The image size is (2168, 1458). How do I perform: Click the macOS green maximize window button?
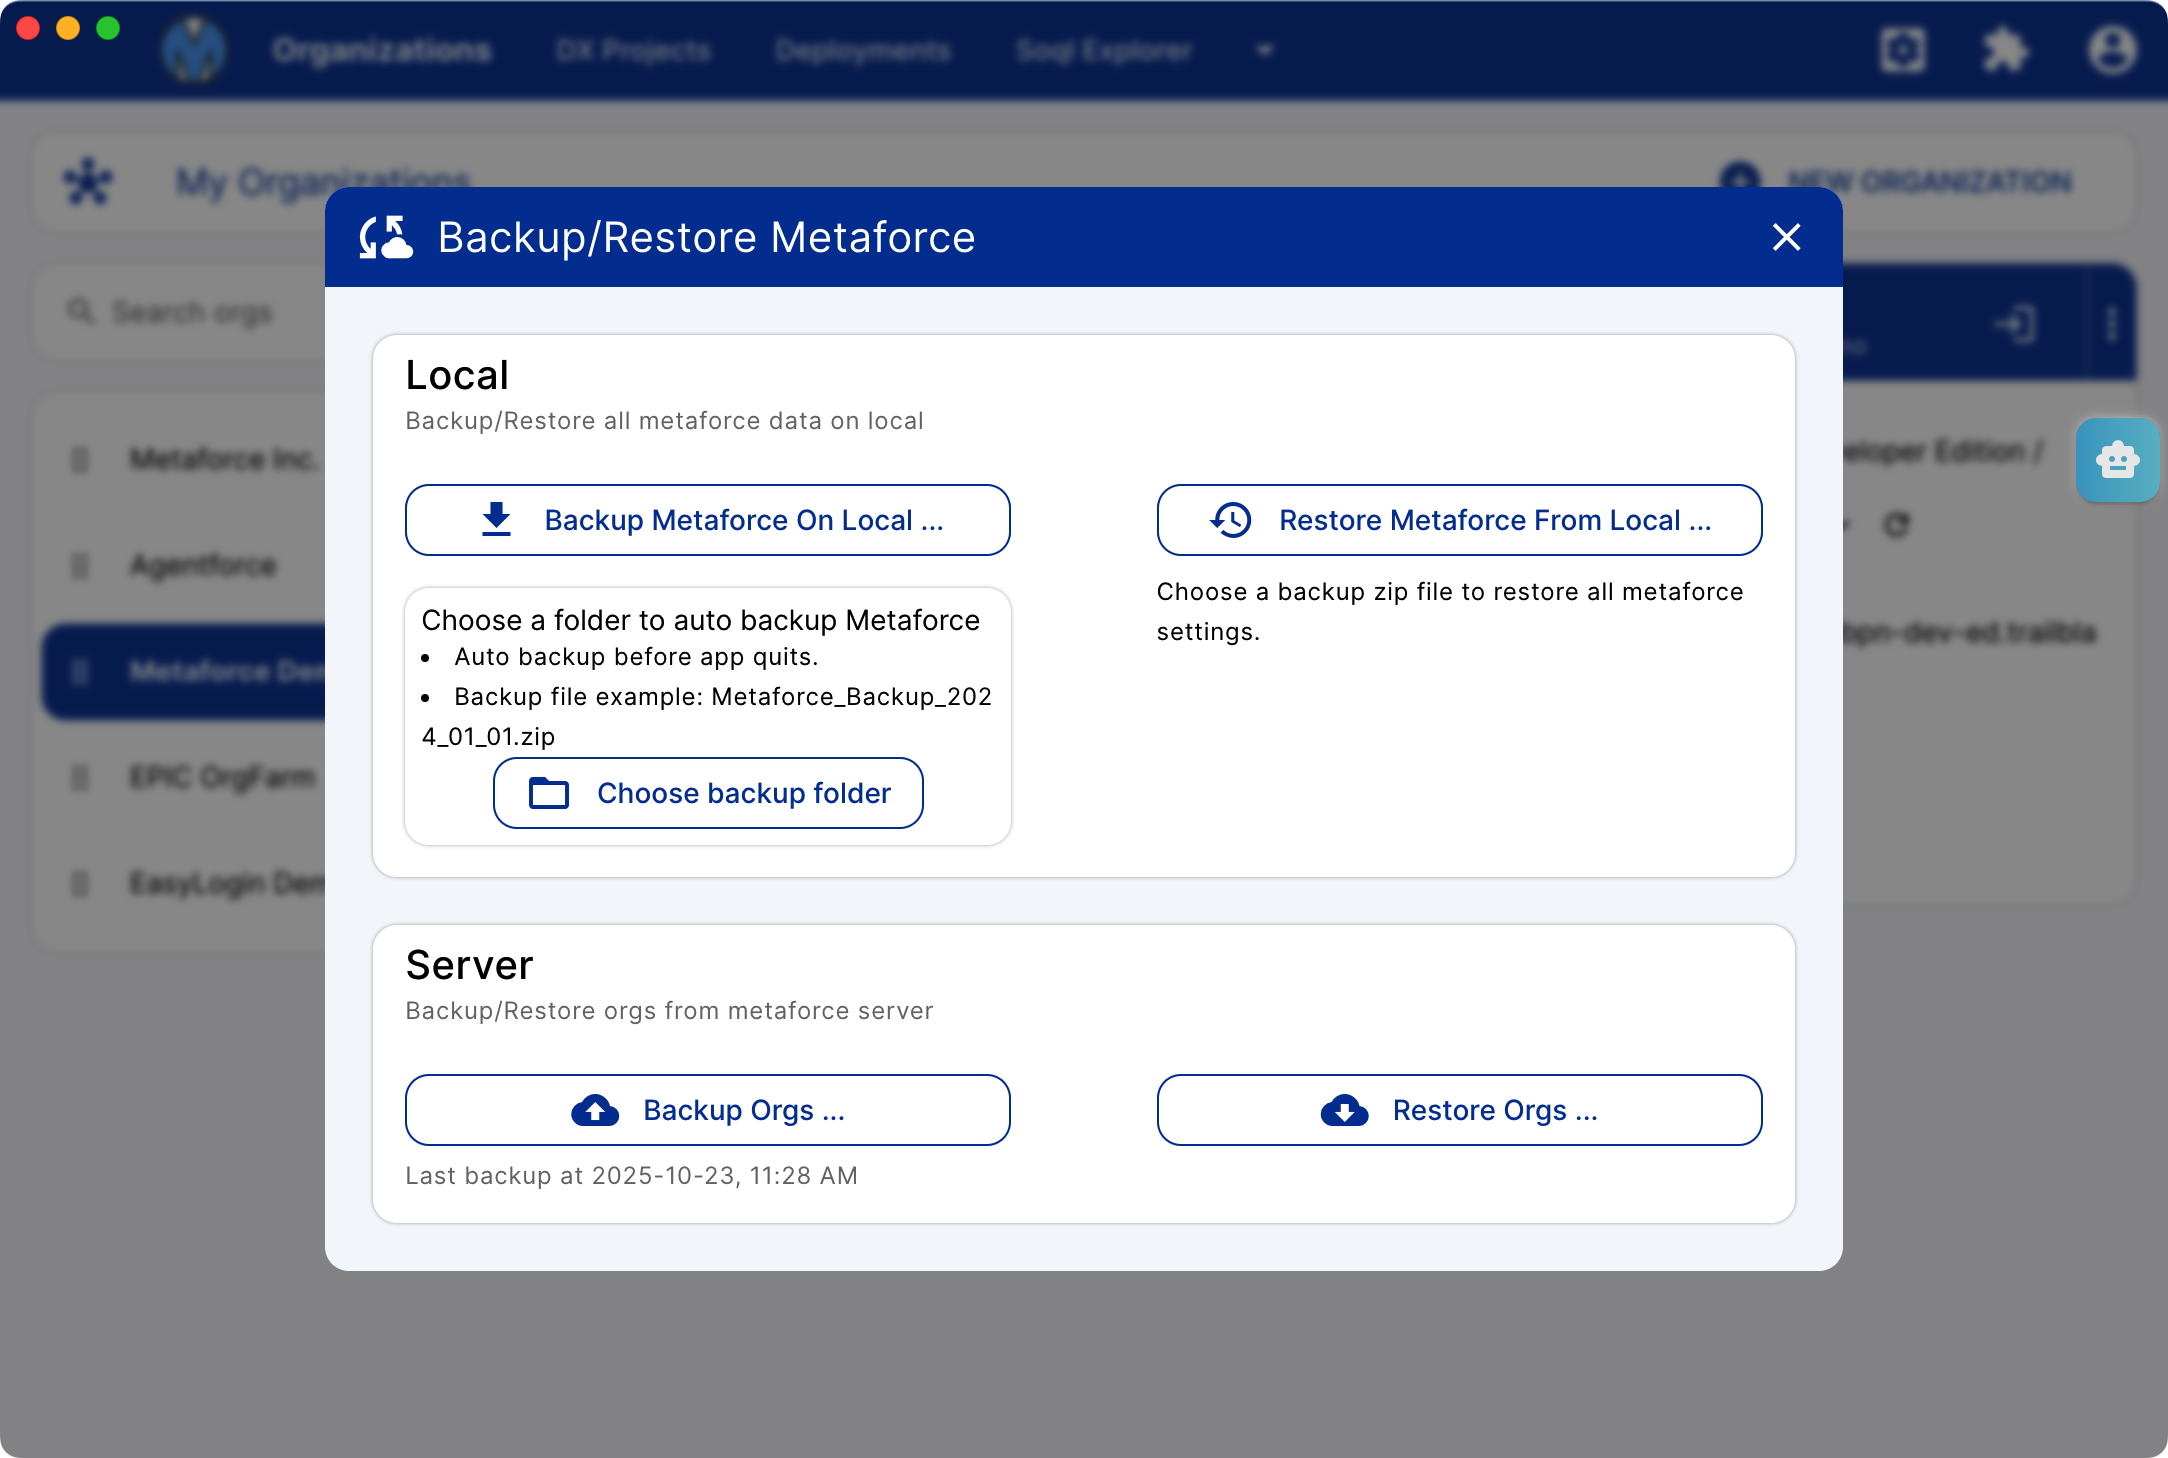[x=108, y=28]
